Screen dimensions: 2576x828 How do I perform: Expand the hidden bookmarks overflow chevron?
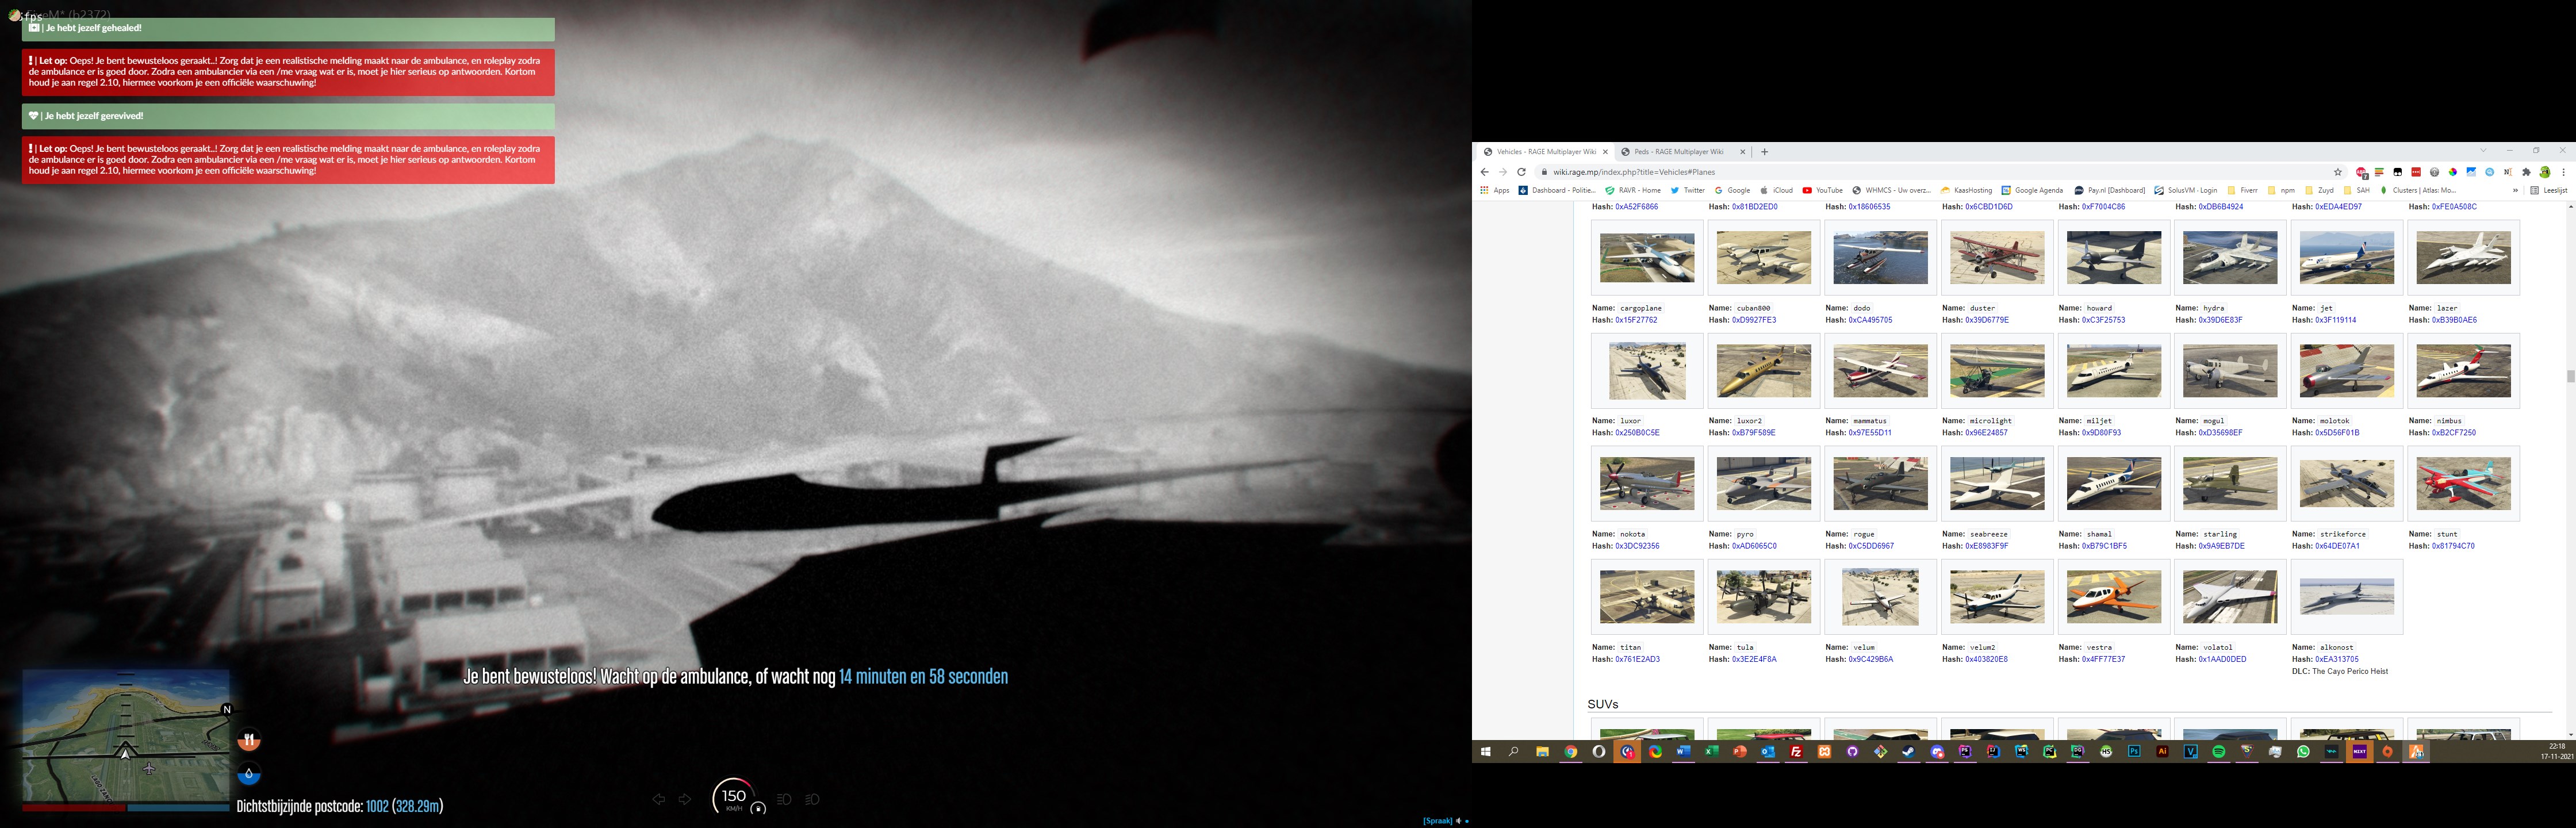pos(2515,190)
